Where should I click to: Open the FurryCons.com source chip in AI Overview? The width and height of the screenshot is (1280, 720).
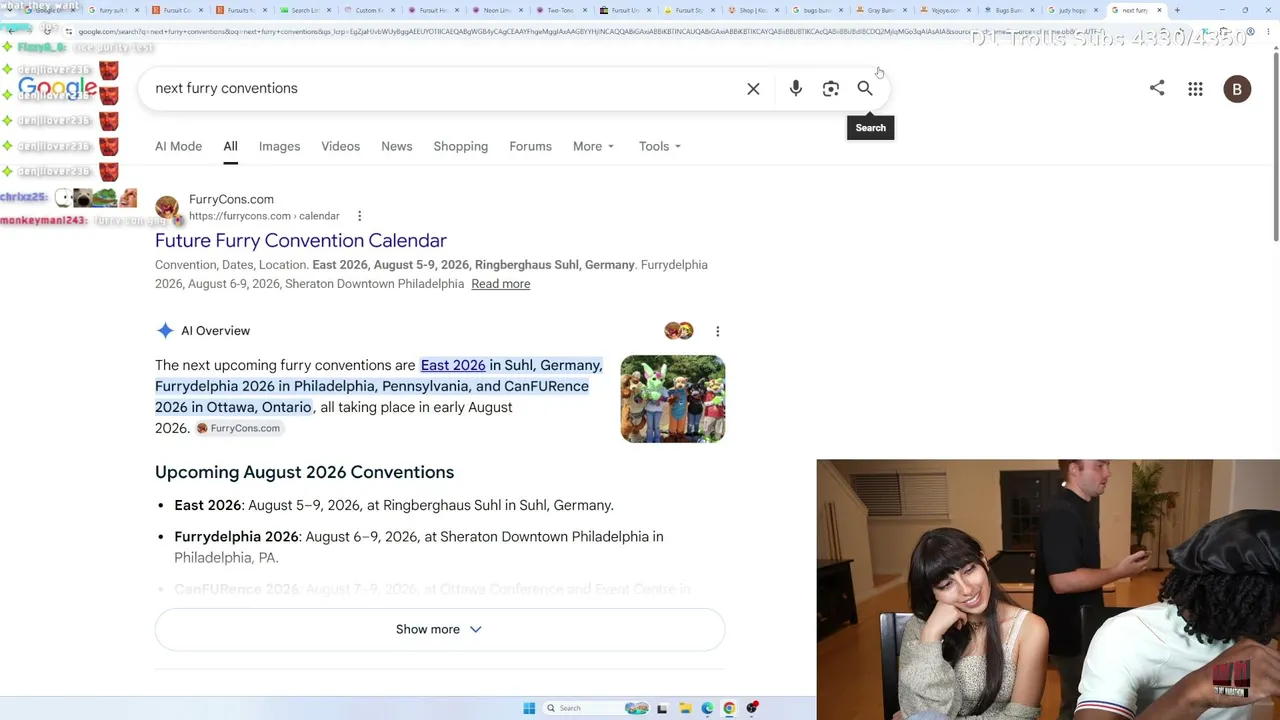(238, 428)
